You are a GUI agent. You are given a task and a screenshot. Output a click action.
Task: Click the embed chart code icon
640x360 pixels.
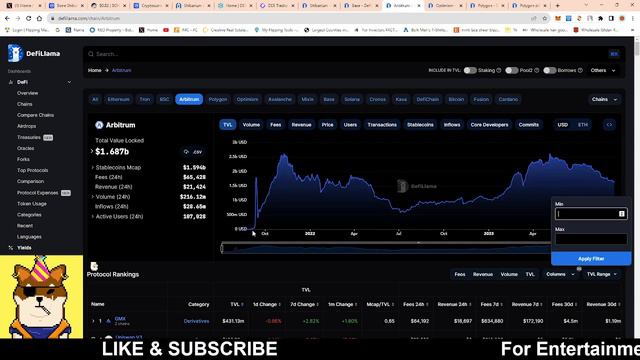(609, 125)
